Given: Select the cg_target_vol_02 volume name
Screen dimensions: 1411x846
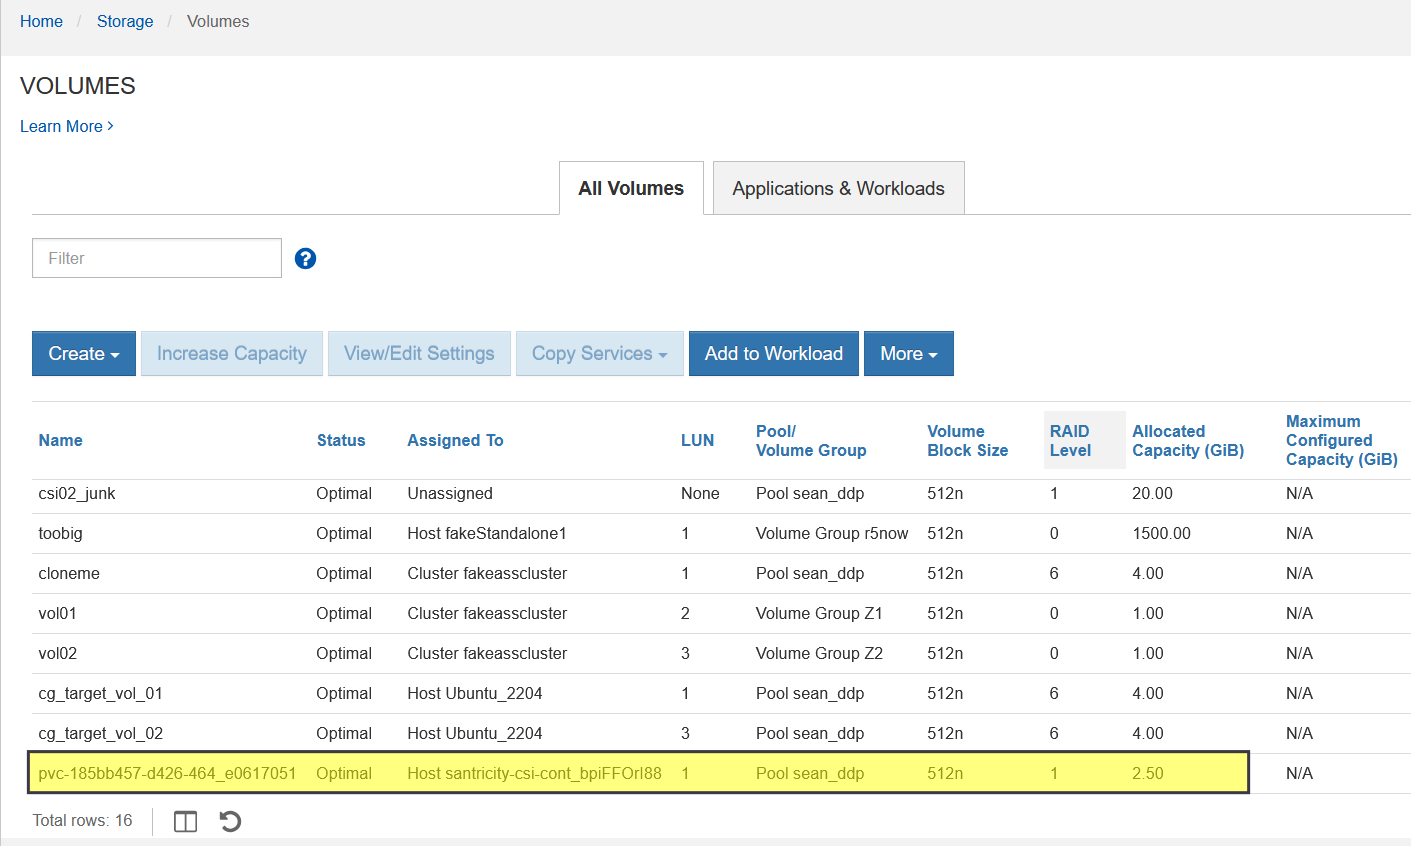Looking at the screenshot, I should coord(101,734).
